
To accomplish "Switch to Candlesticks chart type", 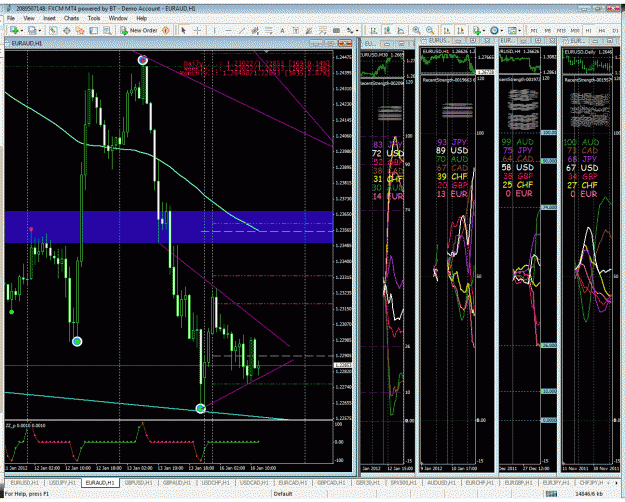I will click(x=387, y=30).
